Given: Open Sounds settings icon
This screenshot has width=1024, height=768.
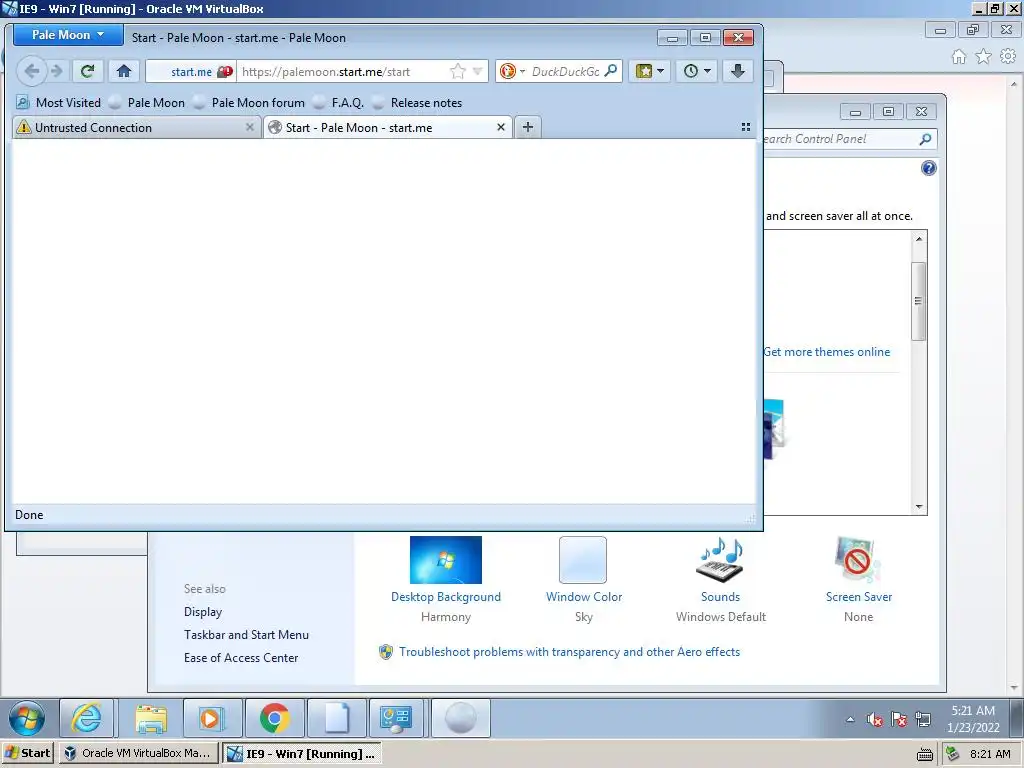Looking at the screenshot, I should (x=720, y=560).
